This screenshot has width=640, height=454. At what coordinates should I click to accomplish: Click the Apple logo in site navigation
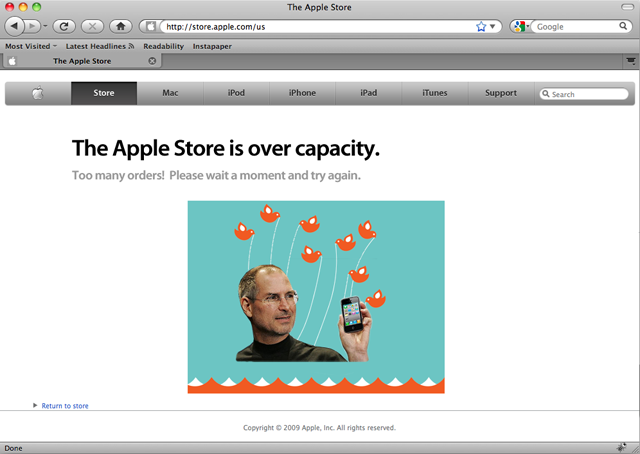pos(38,93)
